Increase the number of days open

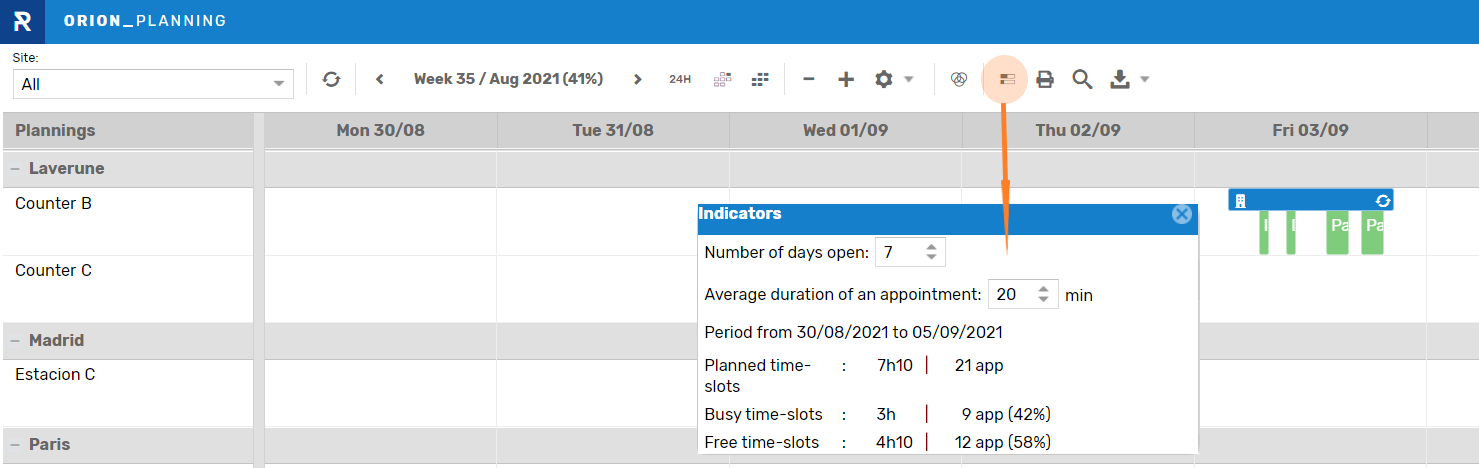pos(932,247)
